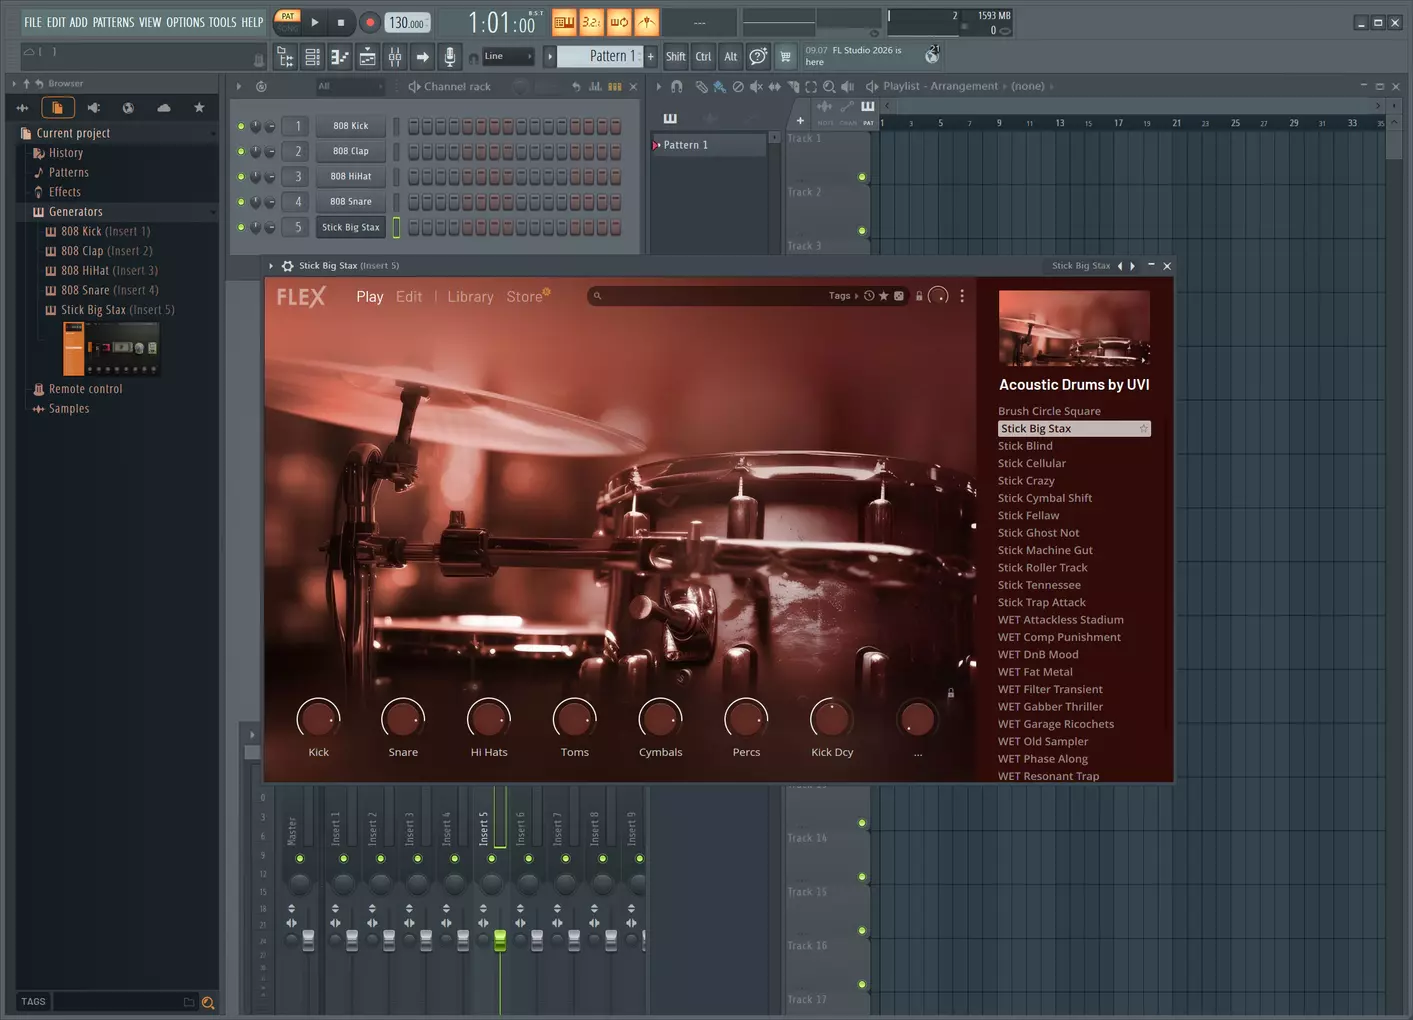Toggle the metronome icon
This screenshot has height=1020, width=1413.
[647, 22]
